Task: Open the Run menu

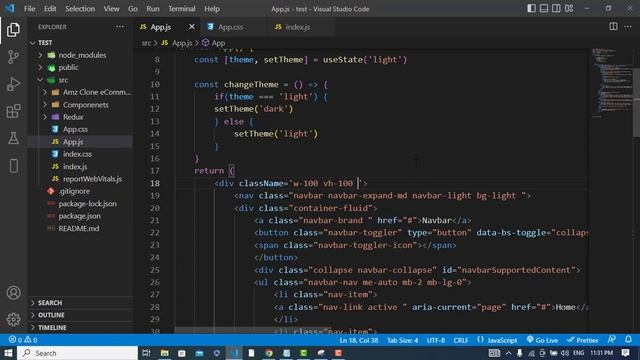Action: point(153,9)
